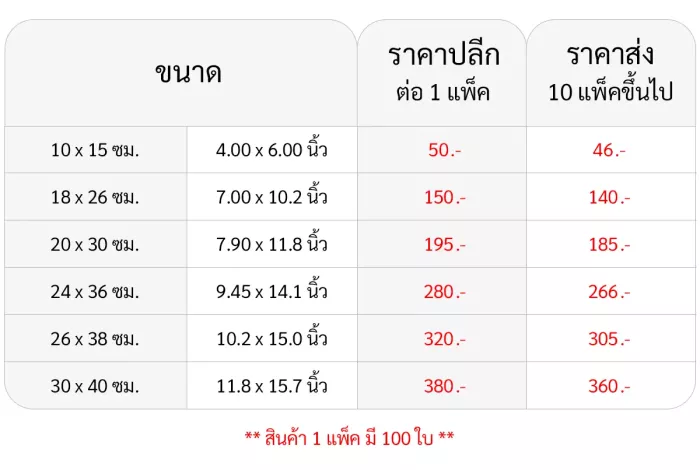Image resolution: width=700 pixels, height=470 pixels.
Task: Click the 26 x 38 ซม. size cell
Action: point(95,339)
